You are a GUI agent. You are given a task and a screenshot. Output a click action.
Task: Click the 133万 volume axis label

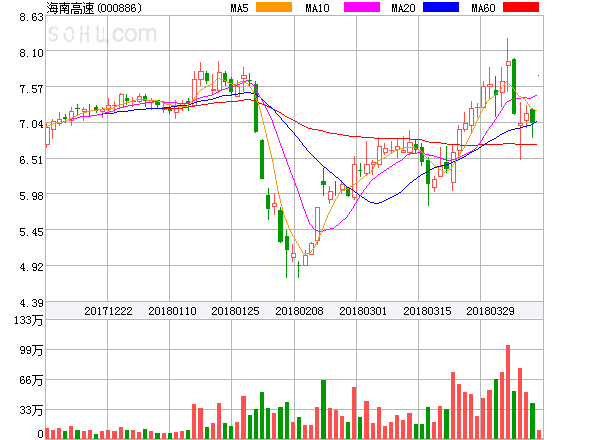point(29,320)
